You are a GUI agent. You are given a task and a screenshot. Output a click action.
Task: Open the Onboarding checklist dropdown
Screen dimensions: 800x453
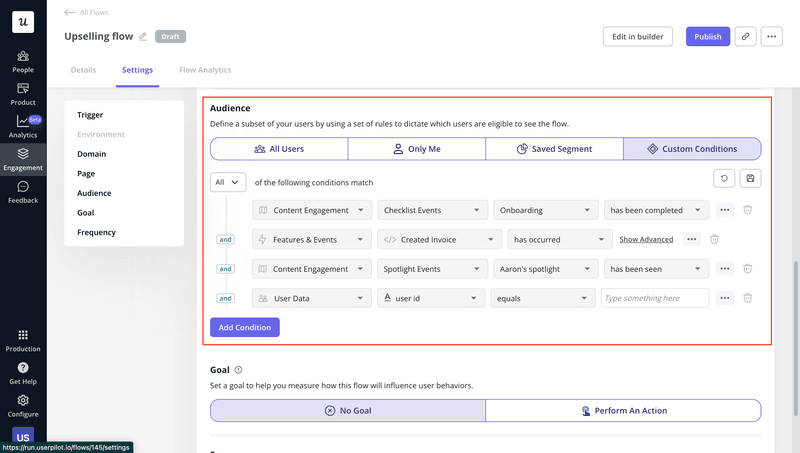(x=545, y=210)
